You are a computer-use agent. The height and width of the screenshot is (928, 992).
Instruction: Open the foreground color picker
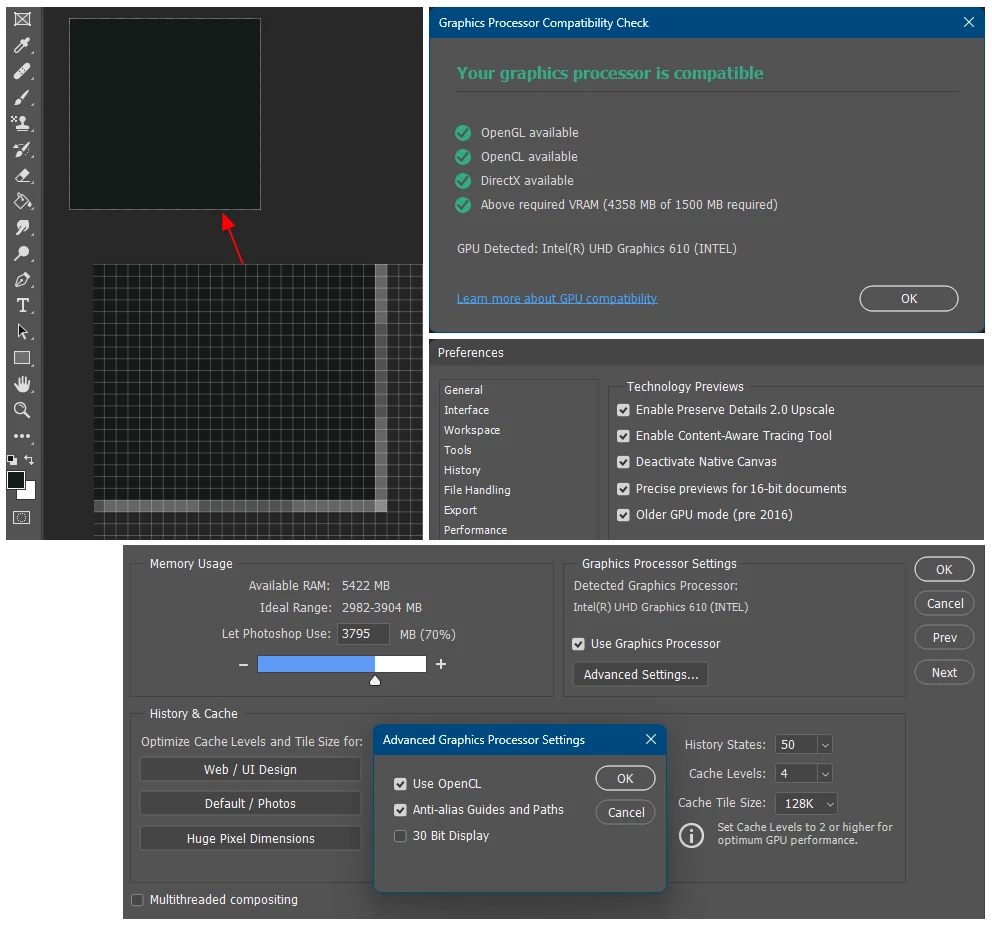(x=15, y=479)
